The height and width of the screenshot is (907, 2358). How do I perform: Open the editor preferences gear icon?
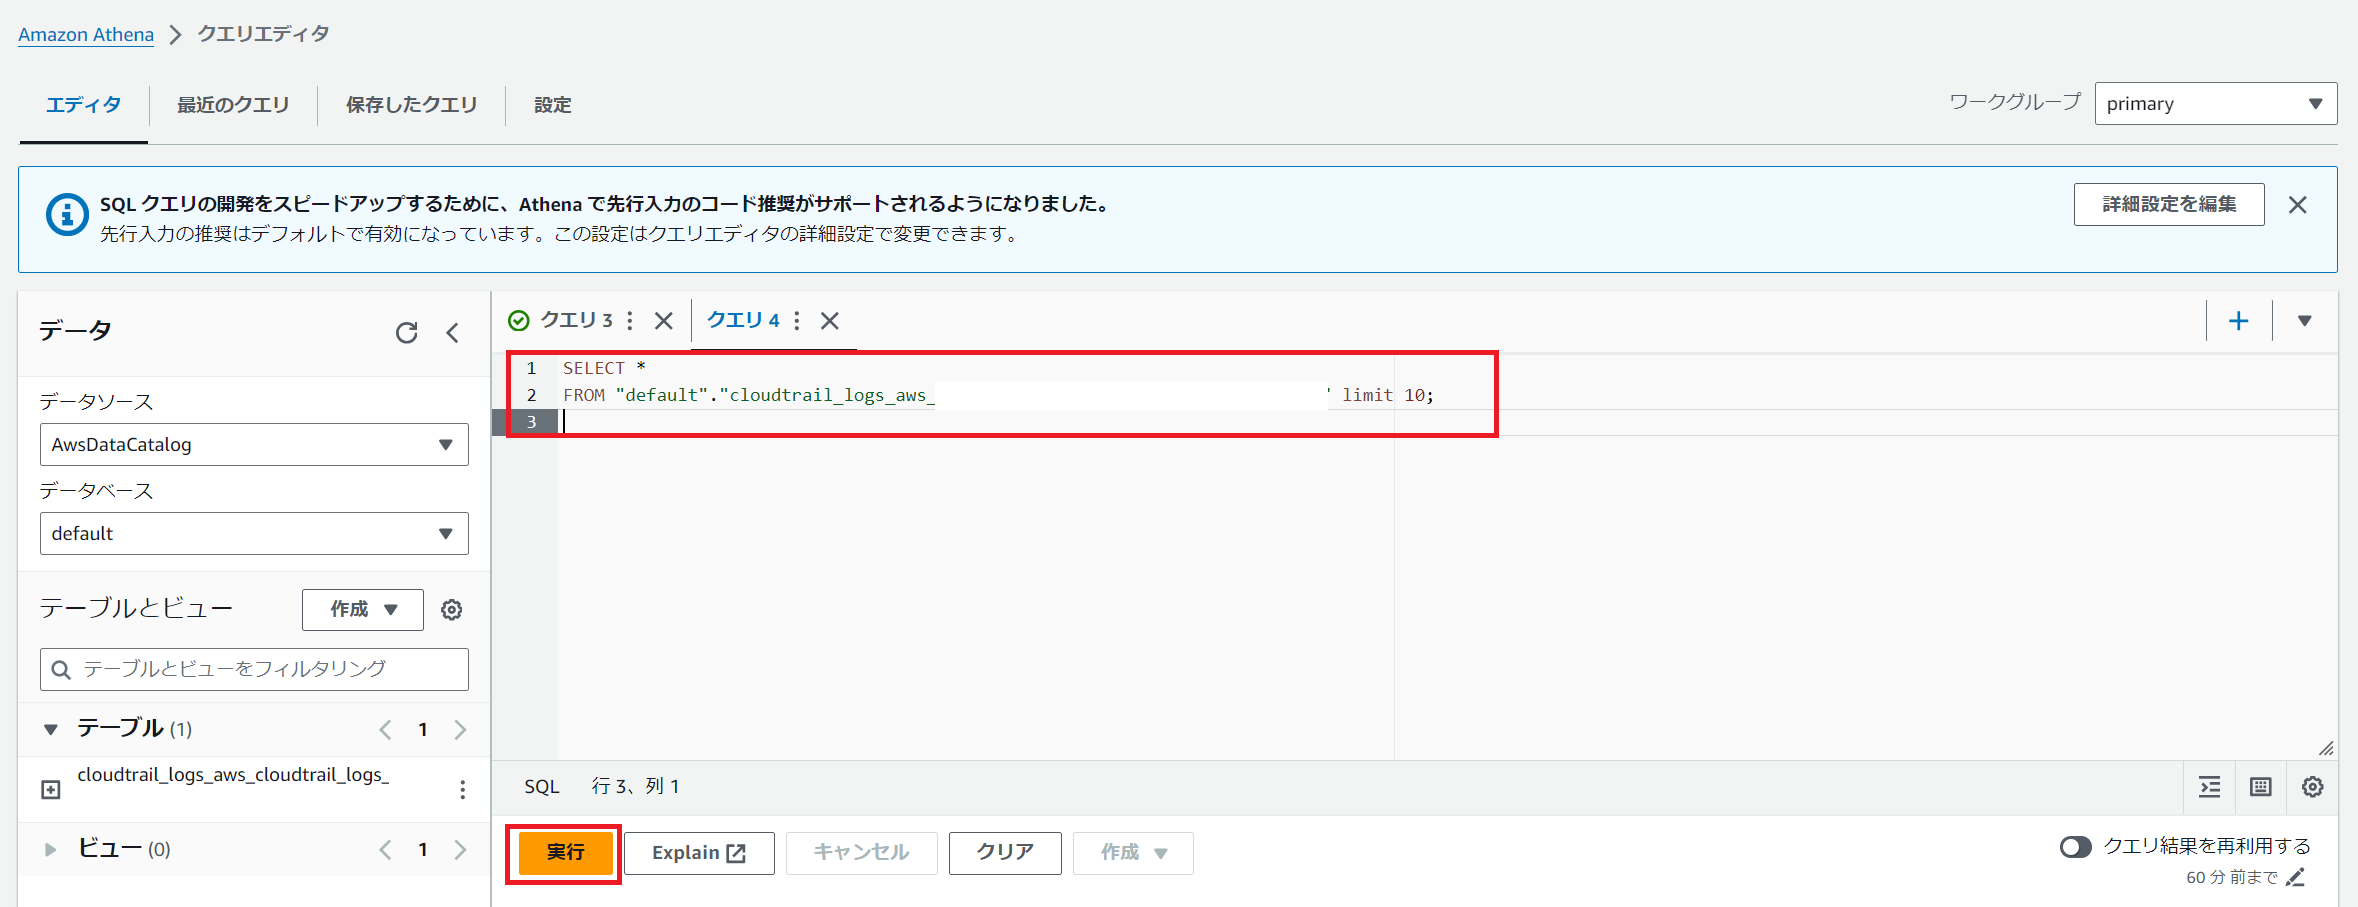(2313, 787)
